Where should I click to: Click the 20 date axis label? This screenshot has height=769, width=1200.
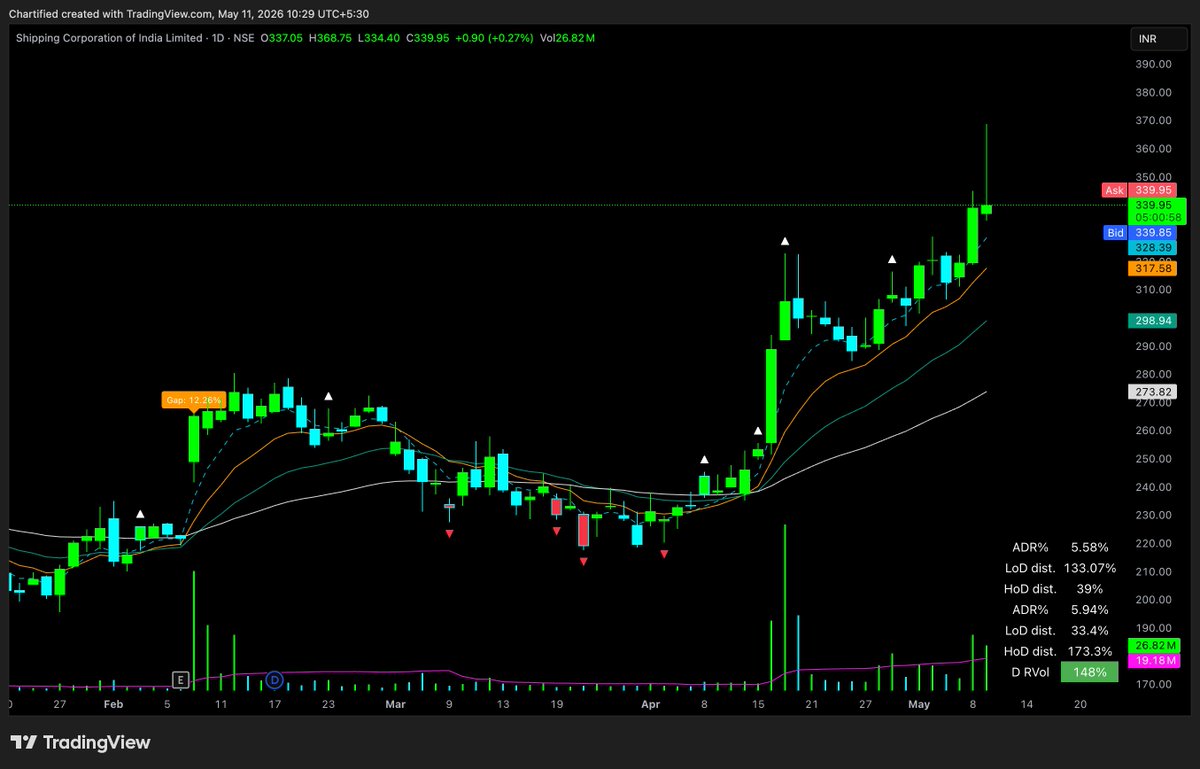coord(1079,705)
